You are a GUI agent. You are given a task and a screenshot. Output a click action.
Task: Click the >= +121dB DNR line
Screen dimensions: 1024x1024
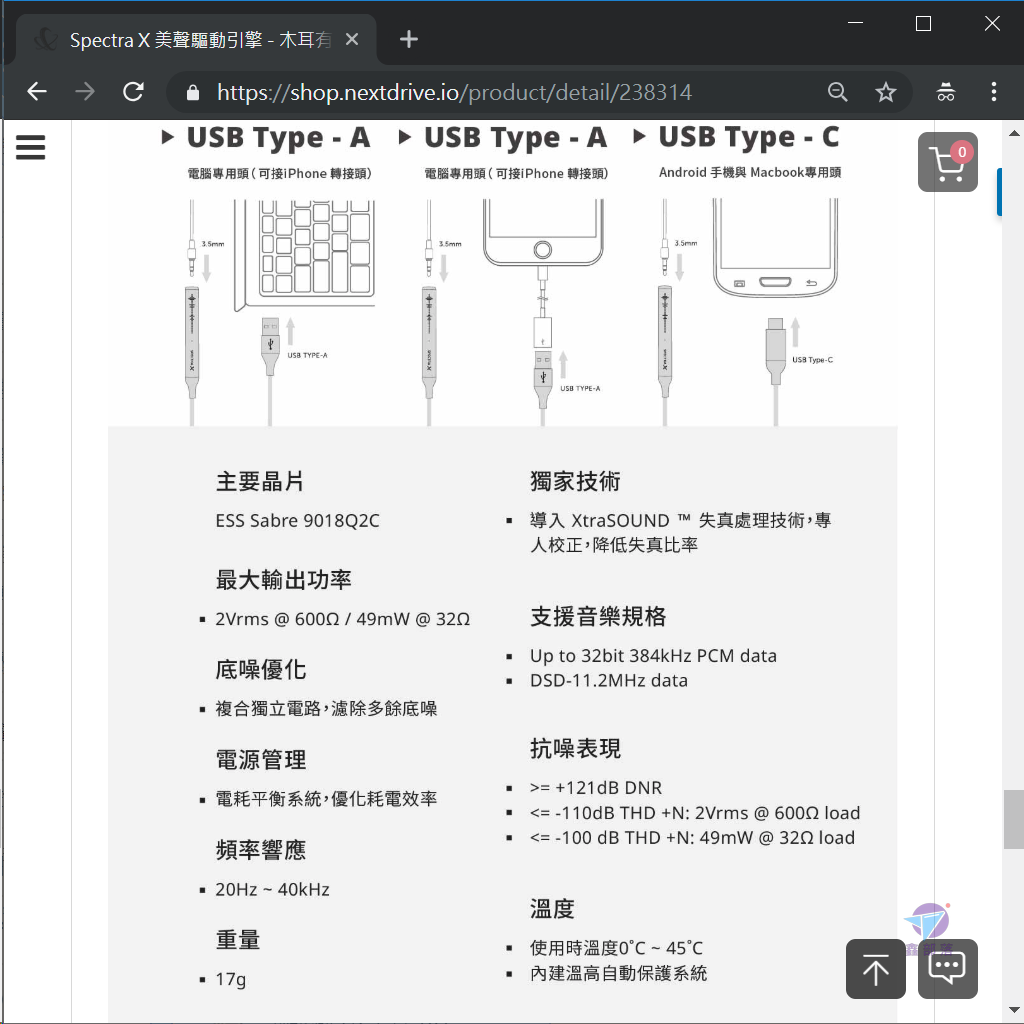(596, 788)
